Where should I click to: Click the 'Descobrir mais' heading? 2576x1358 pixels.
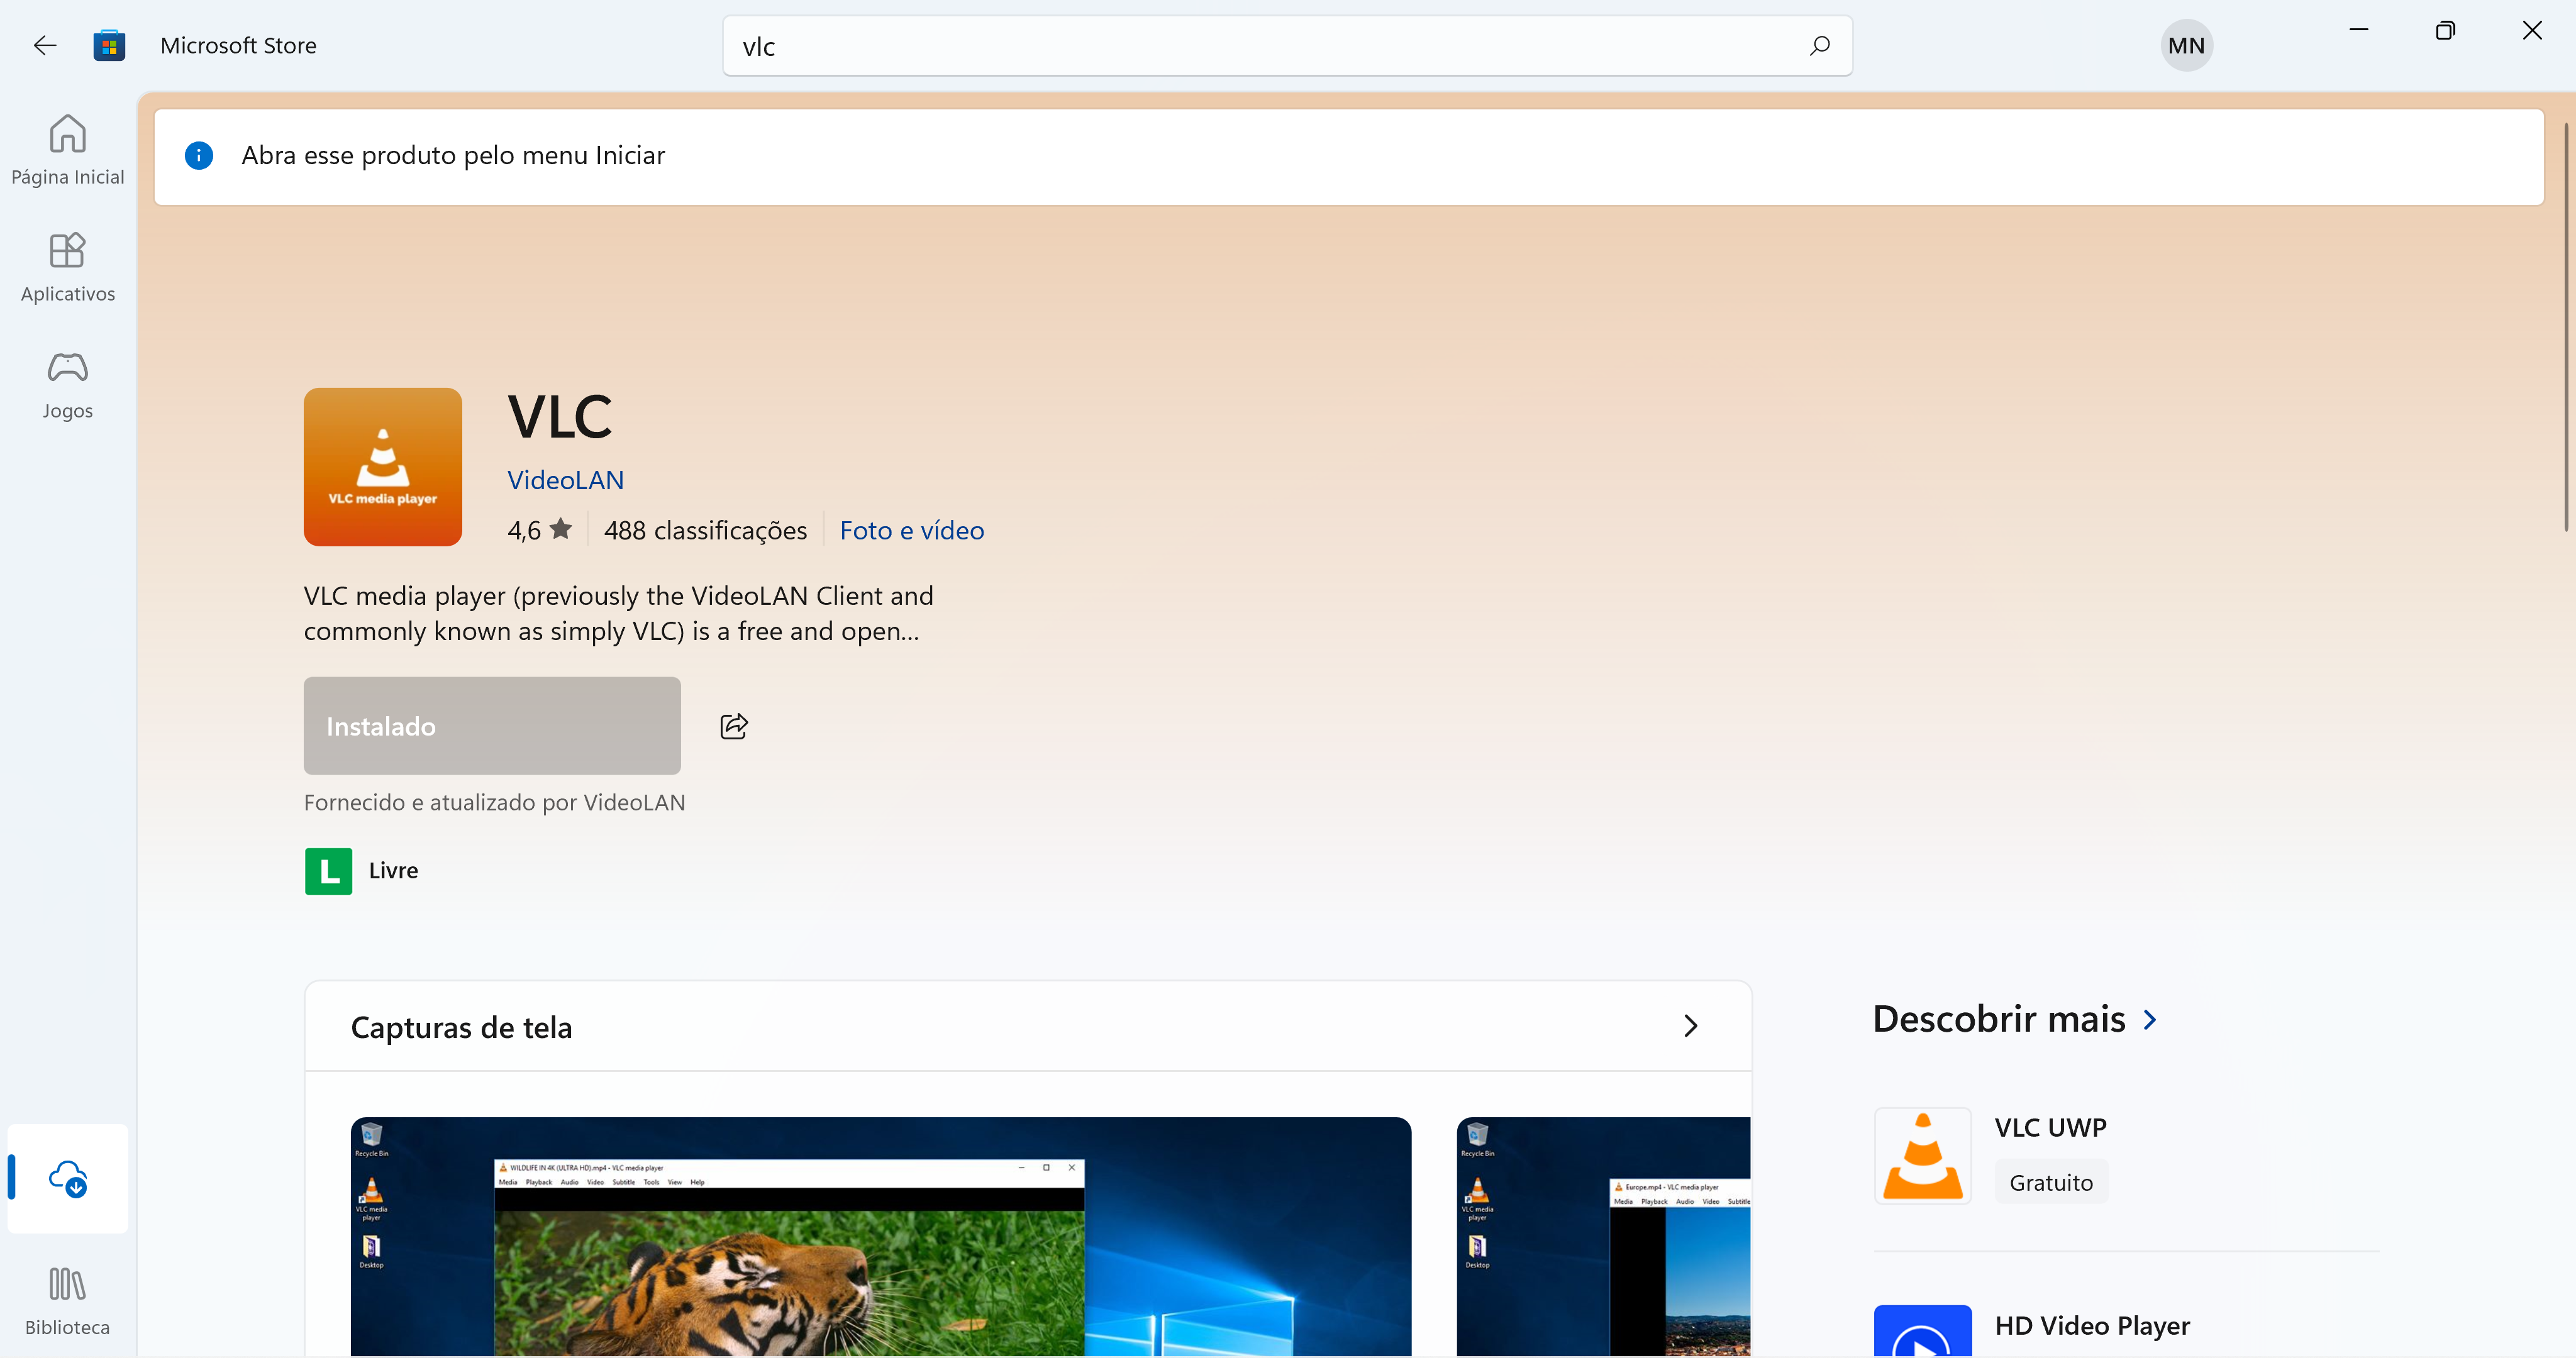tap(1999, 1019)
